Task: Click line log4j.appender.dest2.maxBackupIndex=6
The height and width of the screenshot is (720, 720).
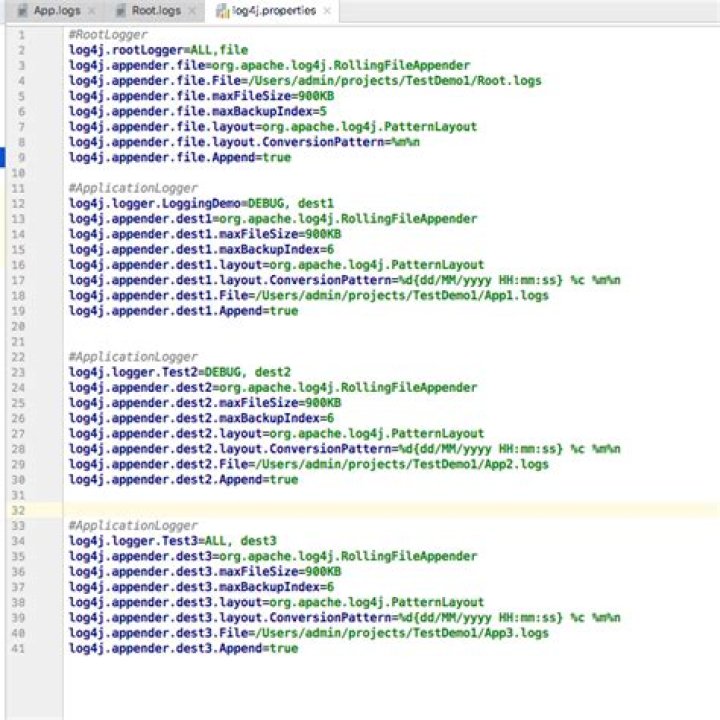Action: (201, 418)
